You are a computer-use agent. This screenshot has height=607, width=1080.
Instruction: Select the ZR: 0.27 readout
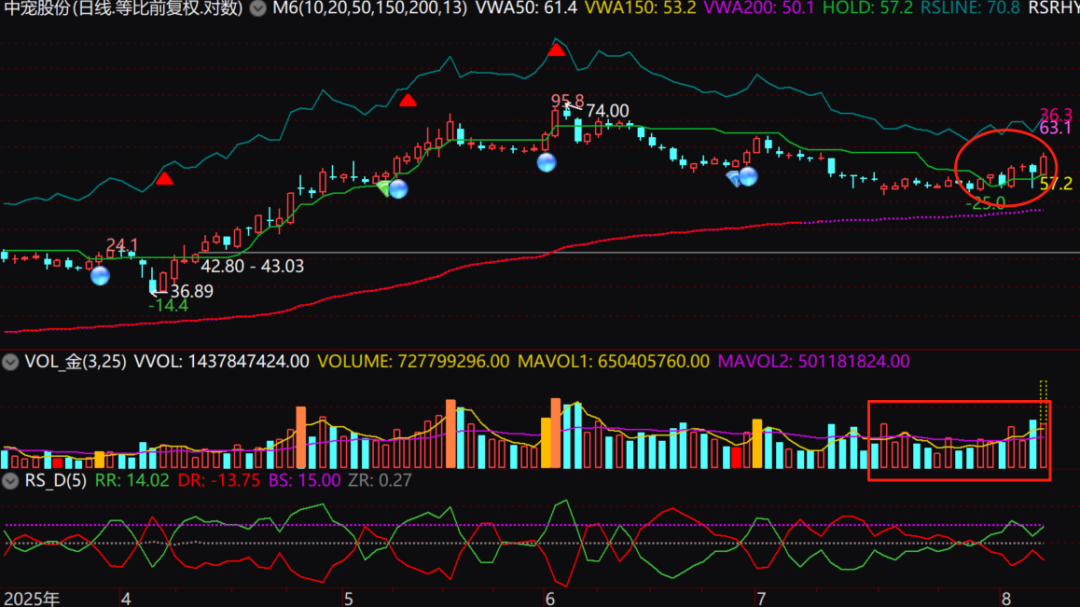coord(380,480)
